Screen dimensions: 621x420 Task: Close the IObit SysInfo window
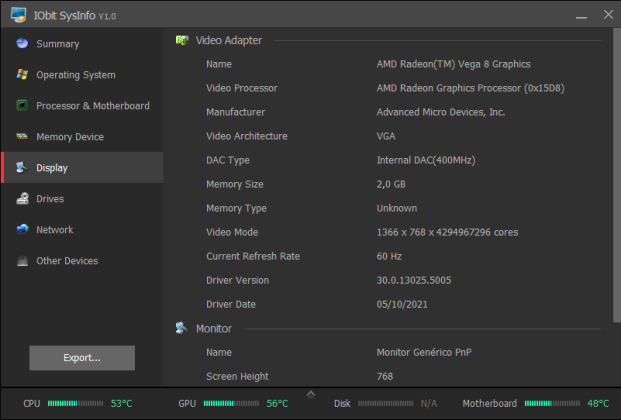(608, 15)
